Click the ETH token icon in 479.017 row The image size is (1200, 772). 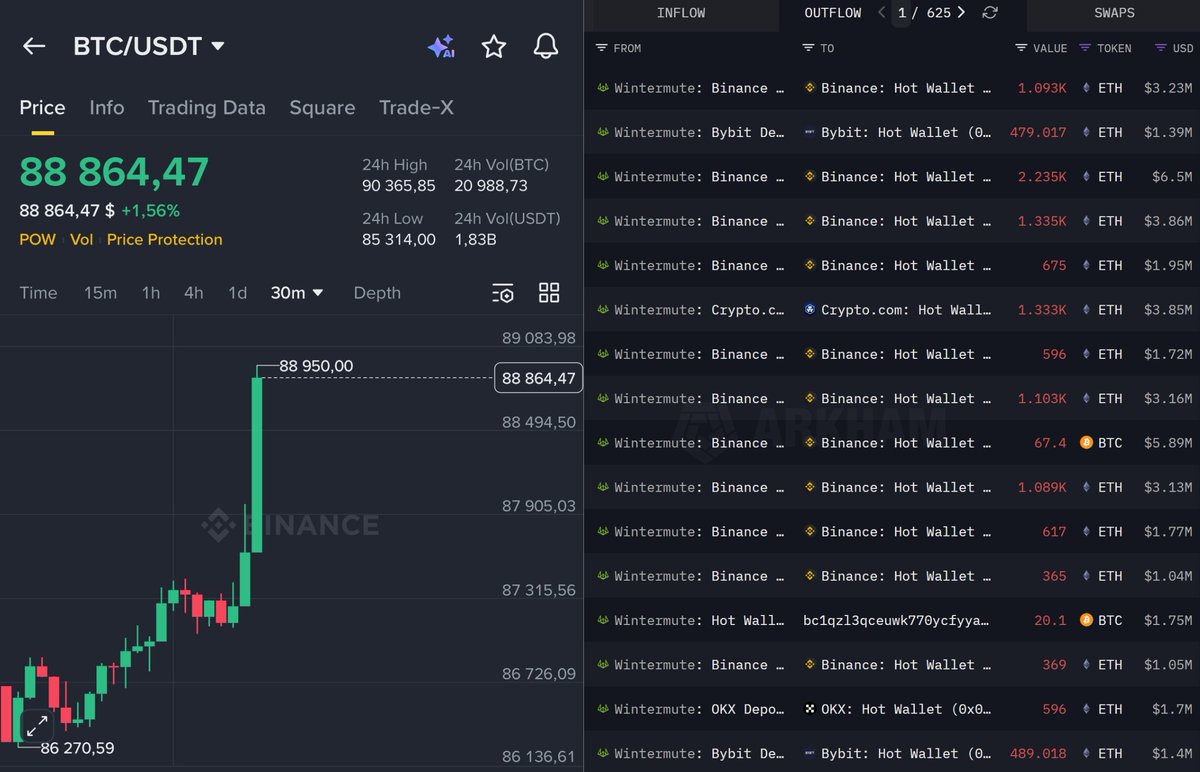[1086, 132]
